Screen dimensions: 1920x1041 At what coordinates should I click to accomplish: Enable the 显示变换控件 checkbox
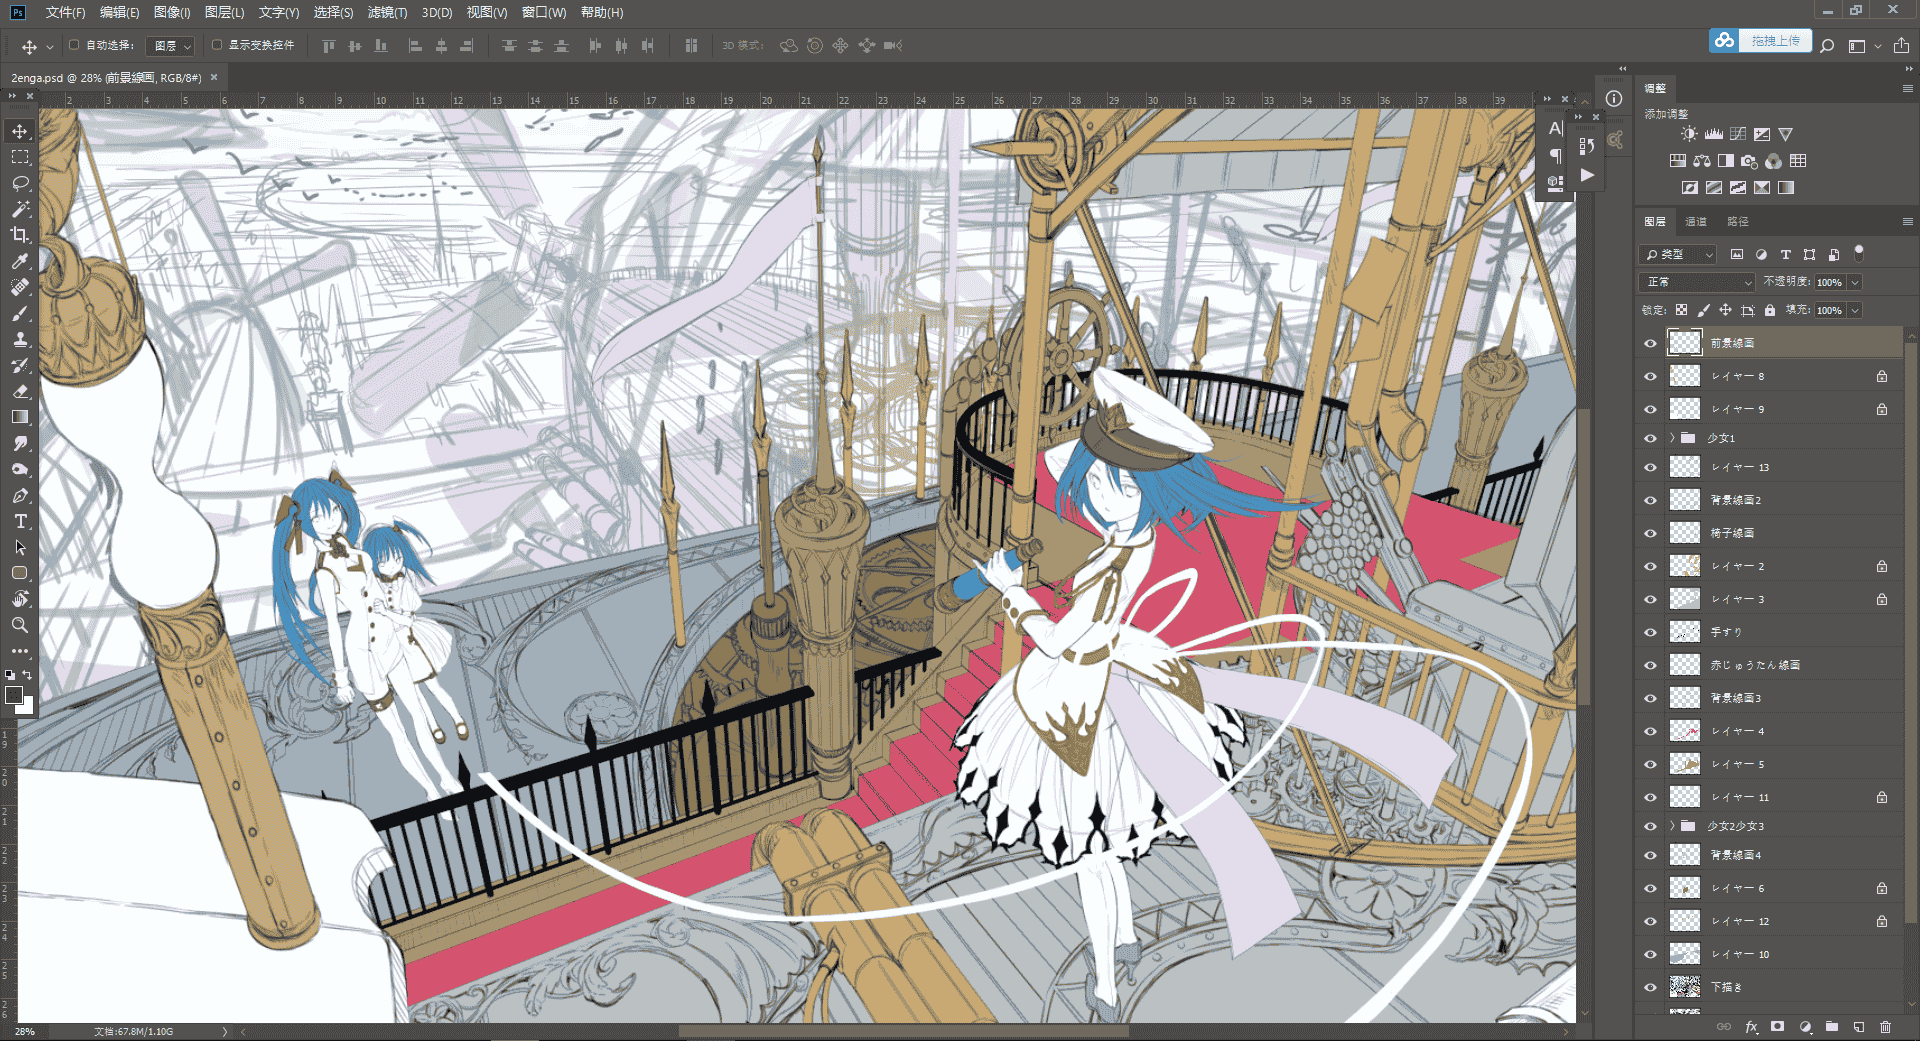coord(217,45)
